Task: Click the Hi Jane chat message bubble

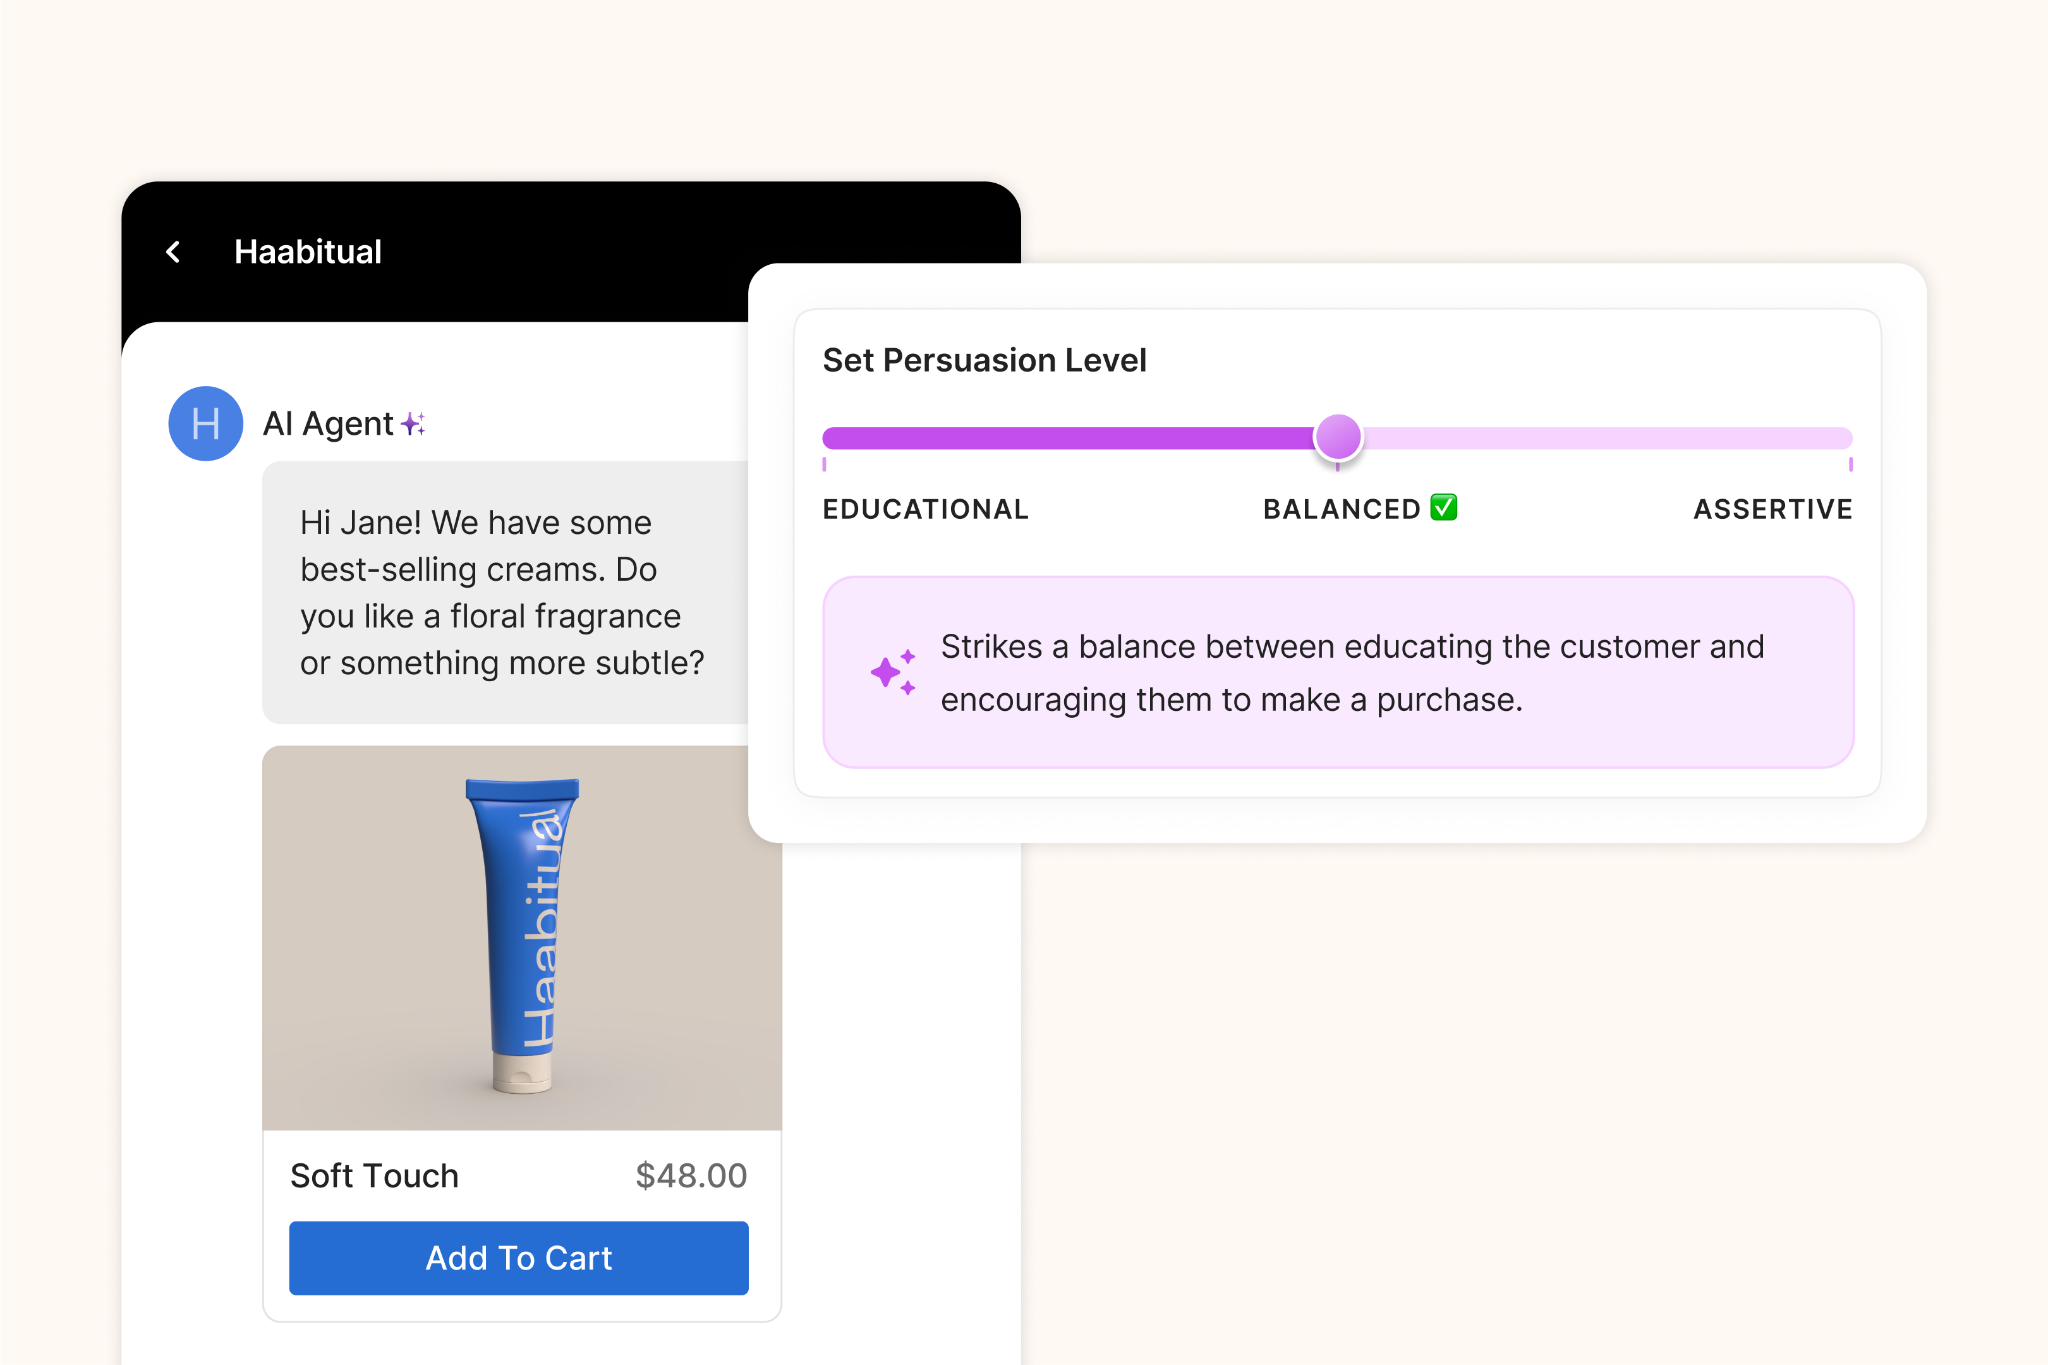Action: [503, 592]
